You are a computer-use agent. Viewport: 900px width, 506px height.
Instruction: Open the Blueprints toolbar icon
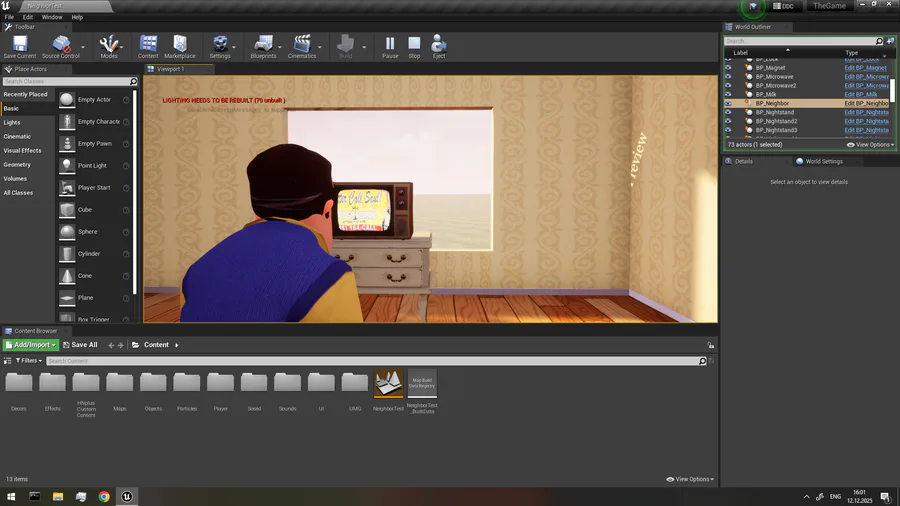[x=263, y=46]
